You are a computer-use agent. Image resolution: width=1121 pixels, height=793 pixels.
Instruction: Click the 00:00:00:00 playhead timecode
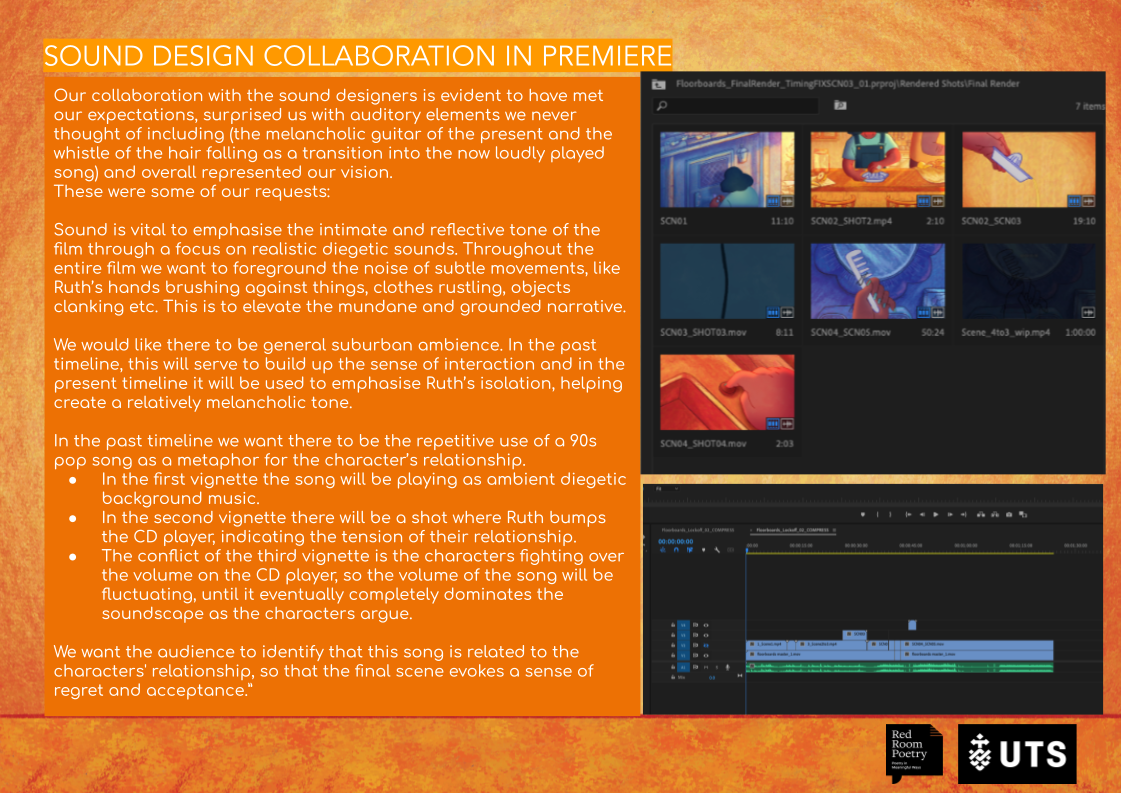point(676,541)
